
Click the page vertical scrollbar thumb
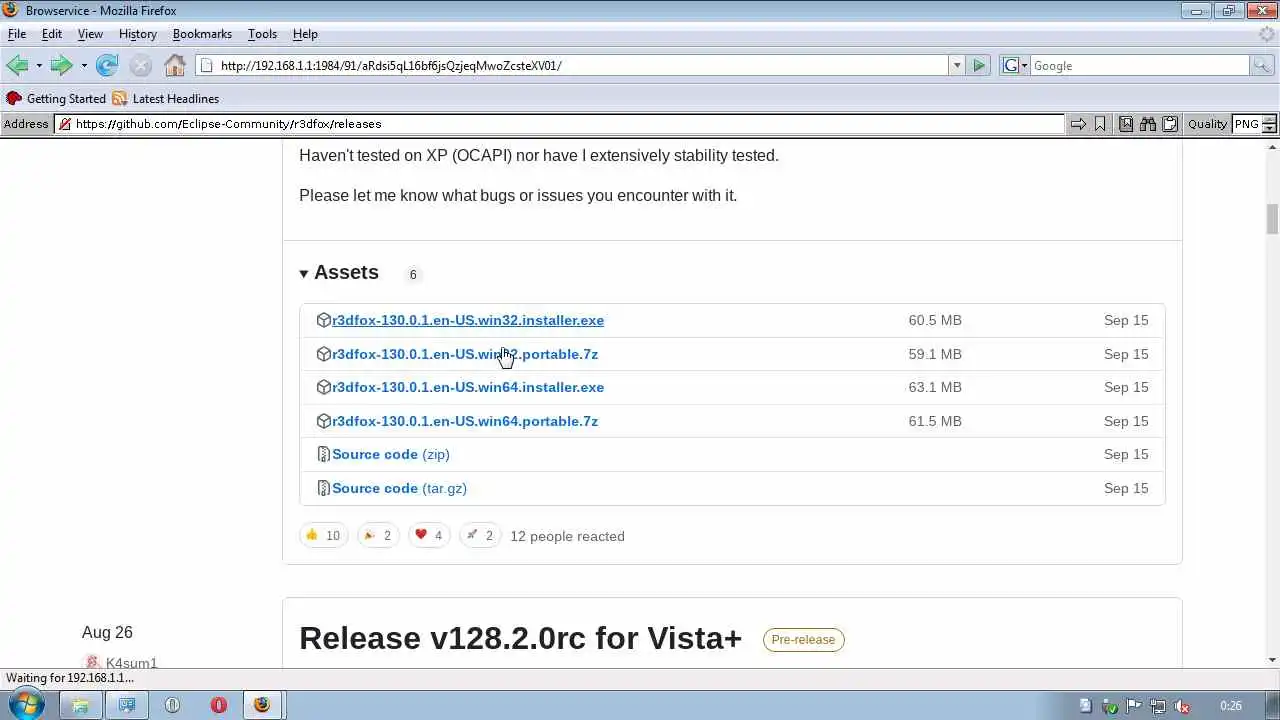1272,218
